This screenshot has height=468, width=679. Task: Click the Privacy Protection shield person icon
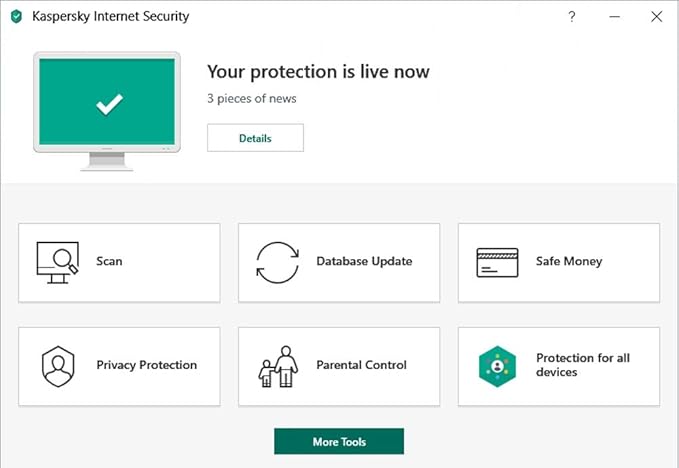pyautogui.click(x=57, y=366)
